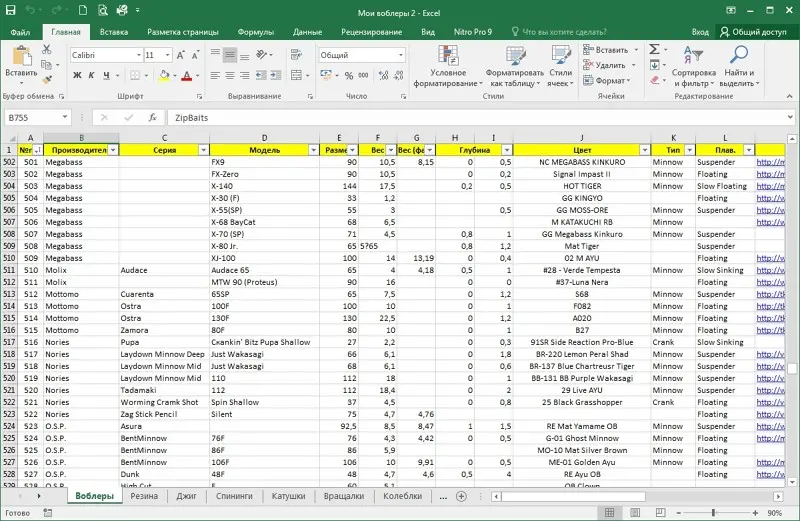Open filter dropdown for Серия column

coord(204,150)
